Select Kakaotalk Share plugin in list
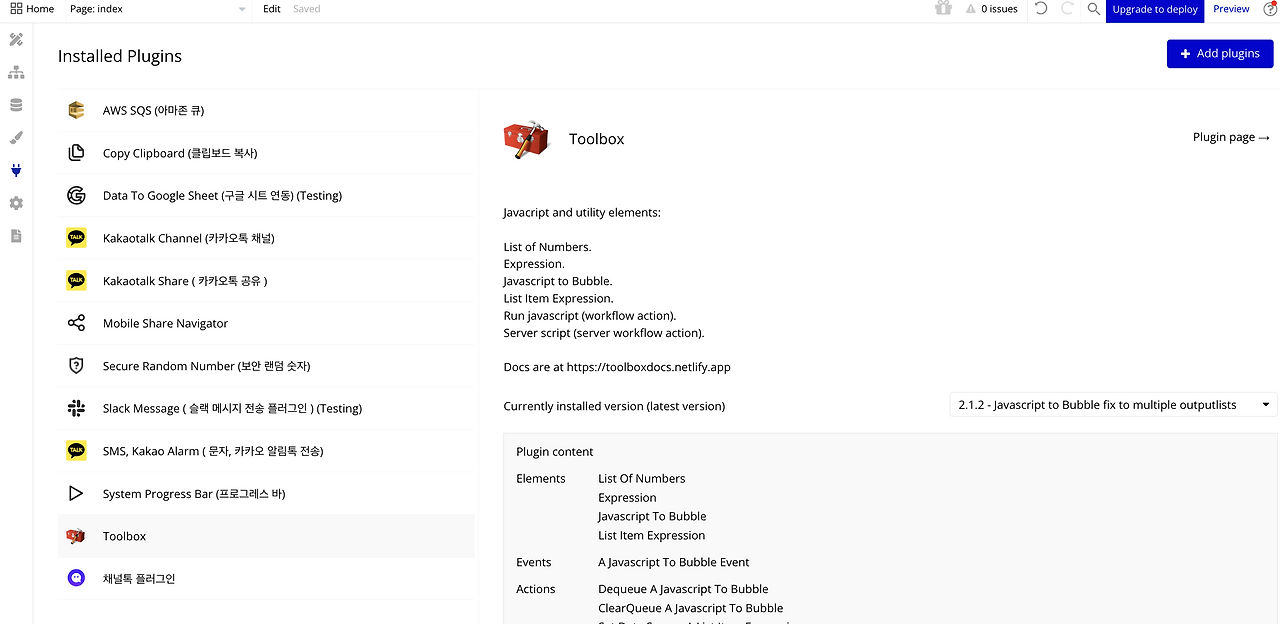Image resolution: width=1280 pixels, height=624 pixels. click(x=185, y=281)
